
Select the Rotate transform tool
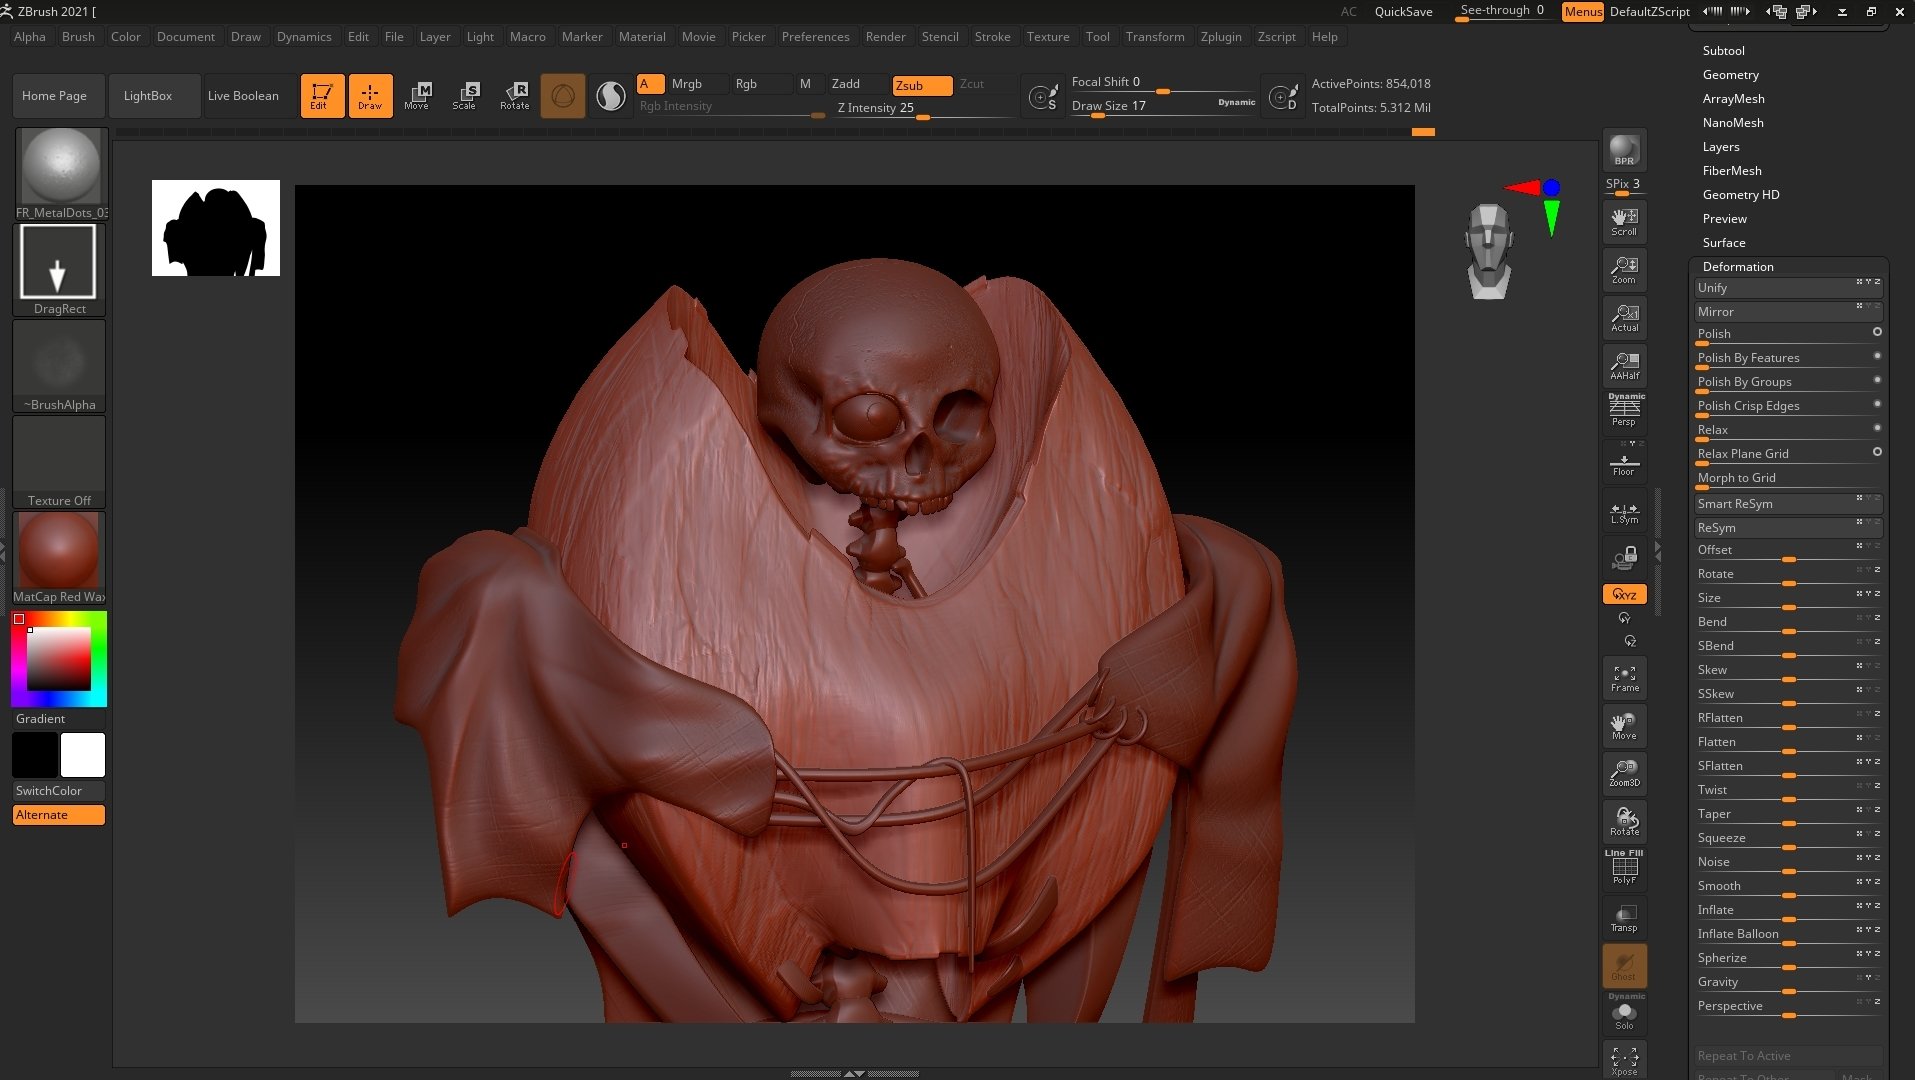[x=515, y=96]
